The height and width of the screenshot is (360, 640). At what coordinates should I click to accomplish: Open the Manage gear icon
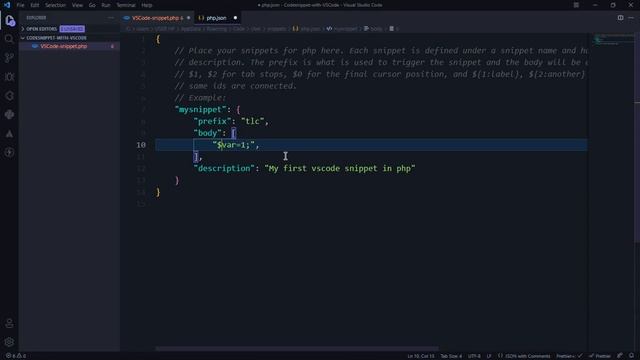click(x=9, y=342)
